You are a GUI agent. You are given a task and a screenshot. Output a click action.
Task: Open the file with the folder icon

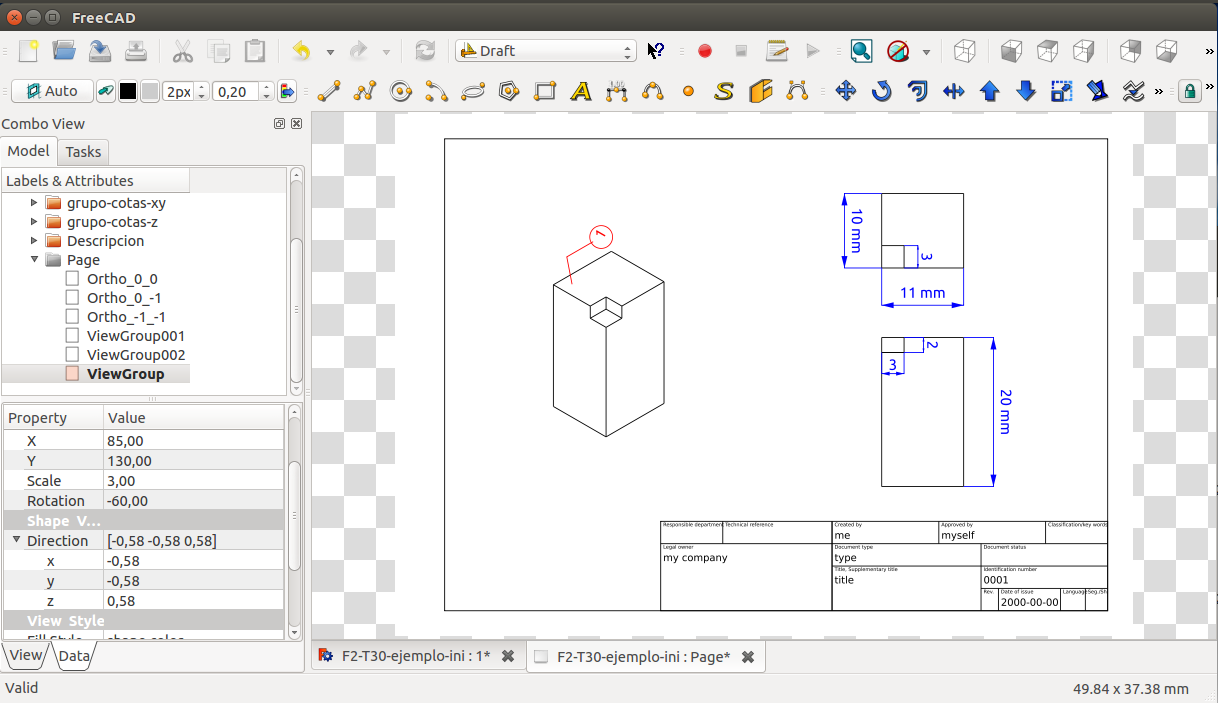click(64, 51)
